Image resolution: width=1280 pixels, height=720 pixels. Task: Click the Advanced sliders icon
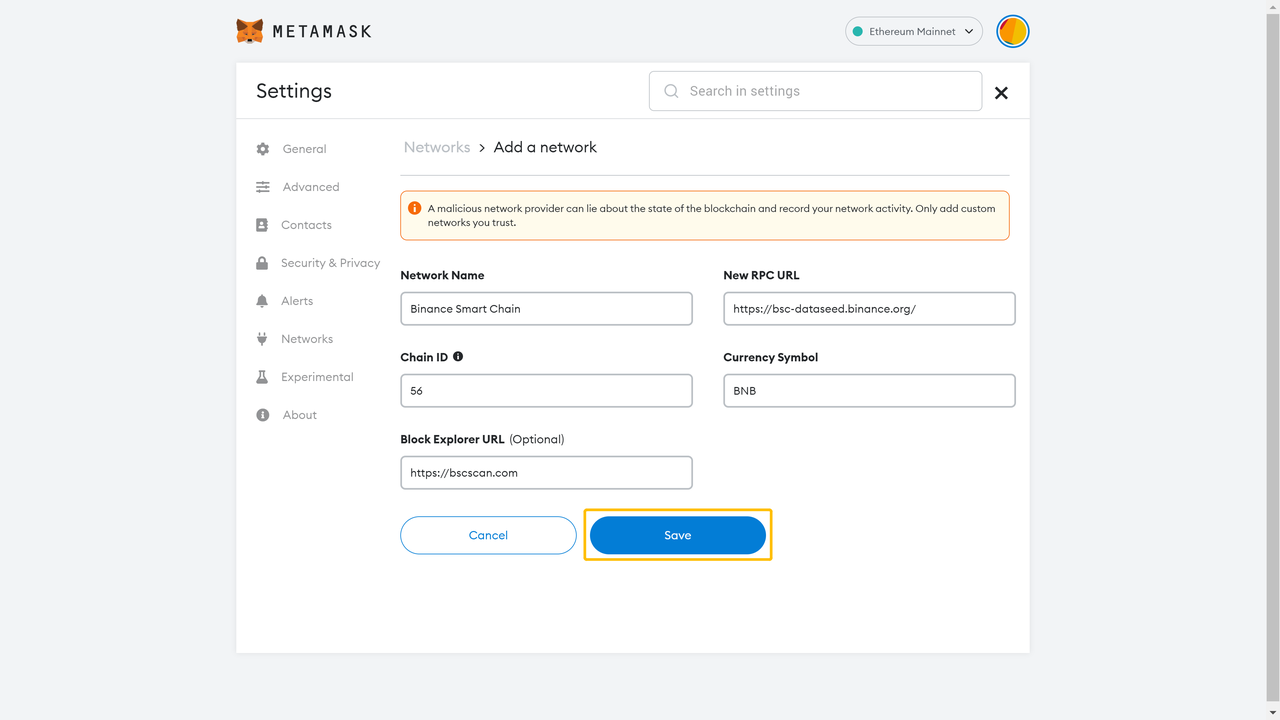point(262,187)
